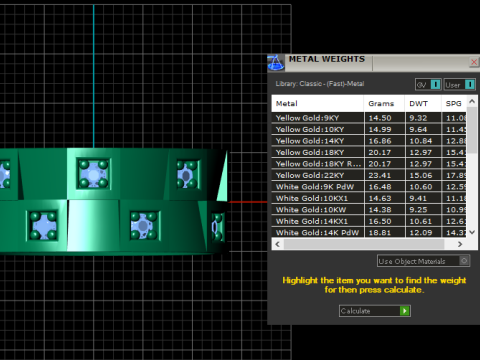
Task: Click the table scroll up arrow
Action: (x=472, y=101)
